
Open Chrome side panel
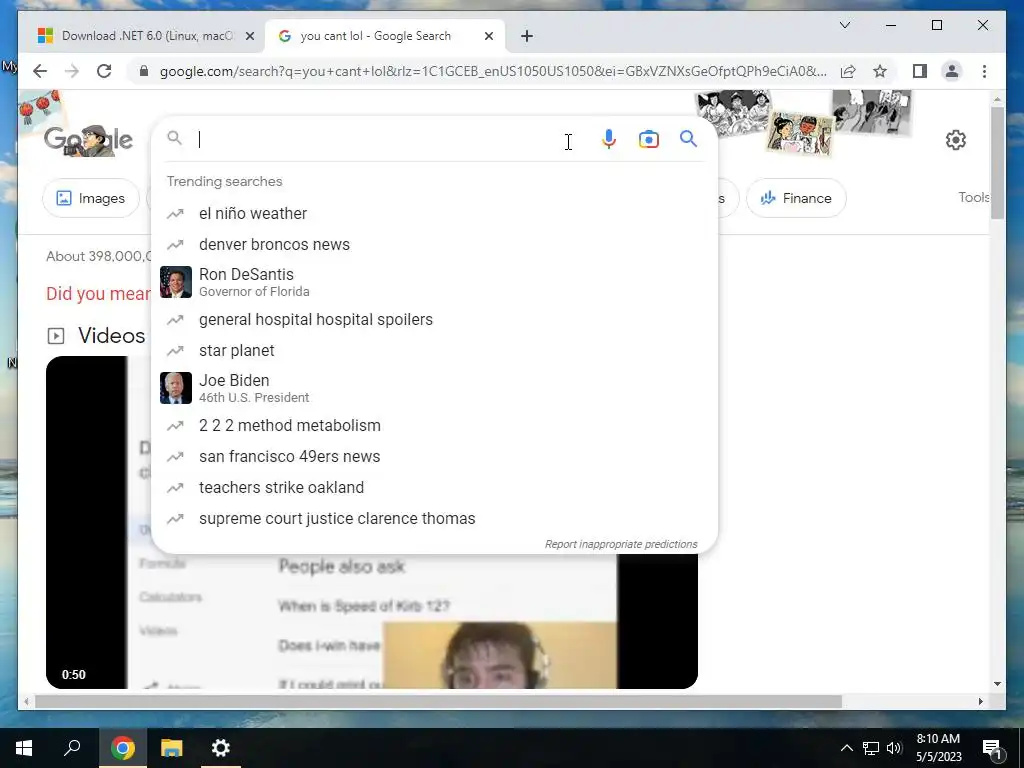(920, 71)
